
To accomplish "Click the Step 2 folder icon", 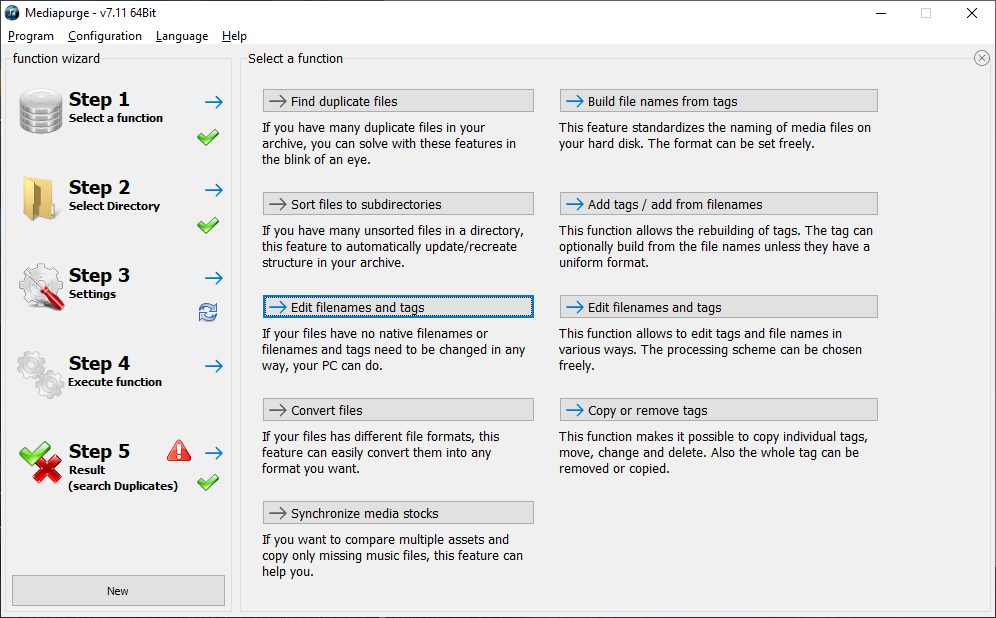I will [x=39, y=199].
